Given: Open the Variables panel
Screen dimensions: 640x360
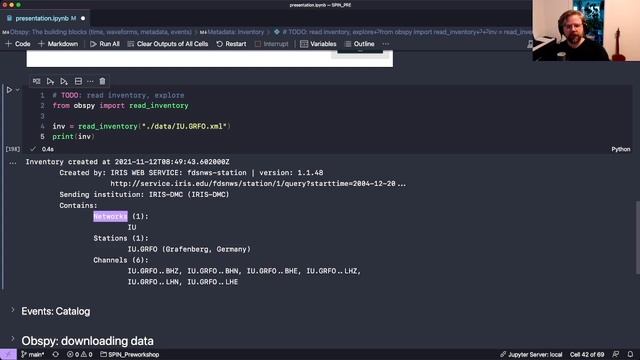Looking at the screenshot, I should coord(318,44).
